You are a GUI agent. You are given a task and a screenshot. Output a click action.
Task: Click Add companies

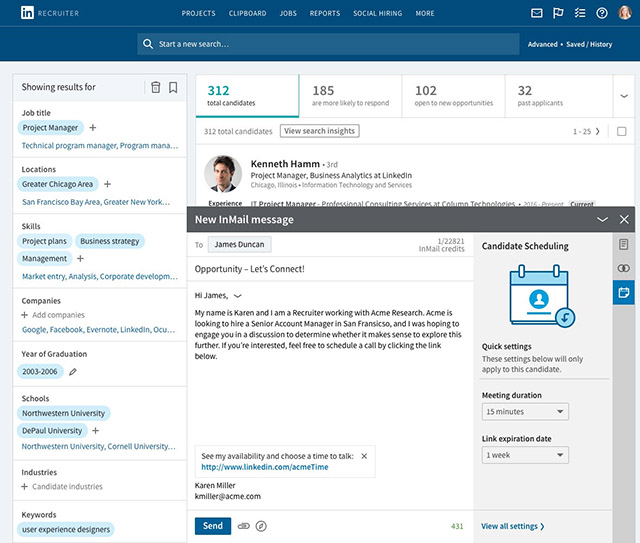[53, 315]
